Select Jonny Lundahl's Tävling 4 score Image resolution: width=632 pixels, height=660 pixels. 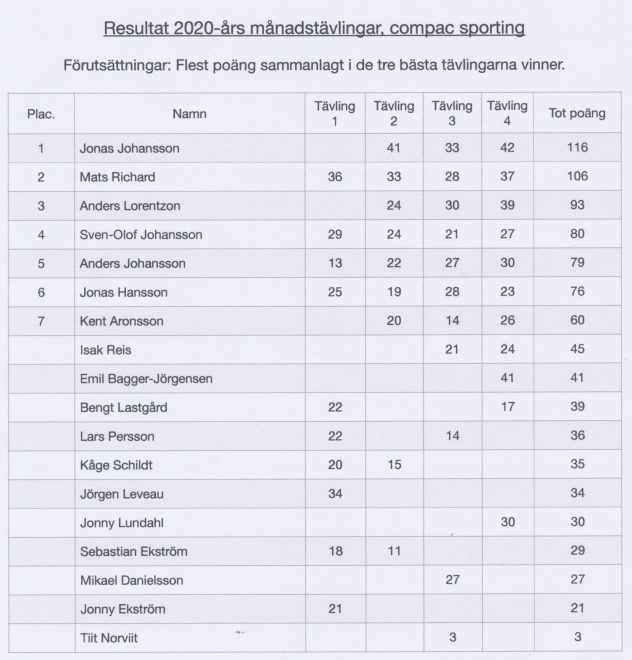[x=508, y=522]
